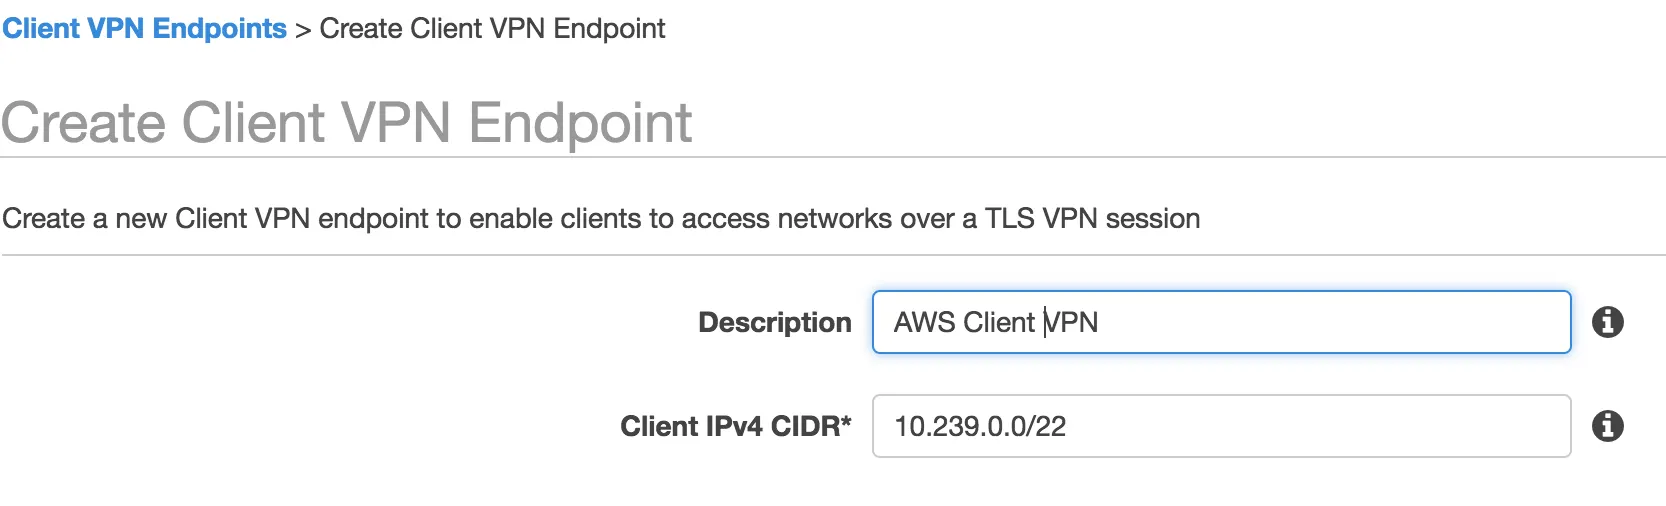Click the 'Client IPv4 CIDR*' field label

pos(732,426)
